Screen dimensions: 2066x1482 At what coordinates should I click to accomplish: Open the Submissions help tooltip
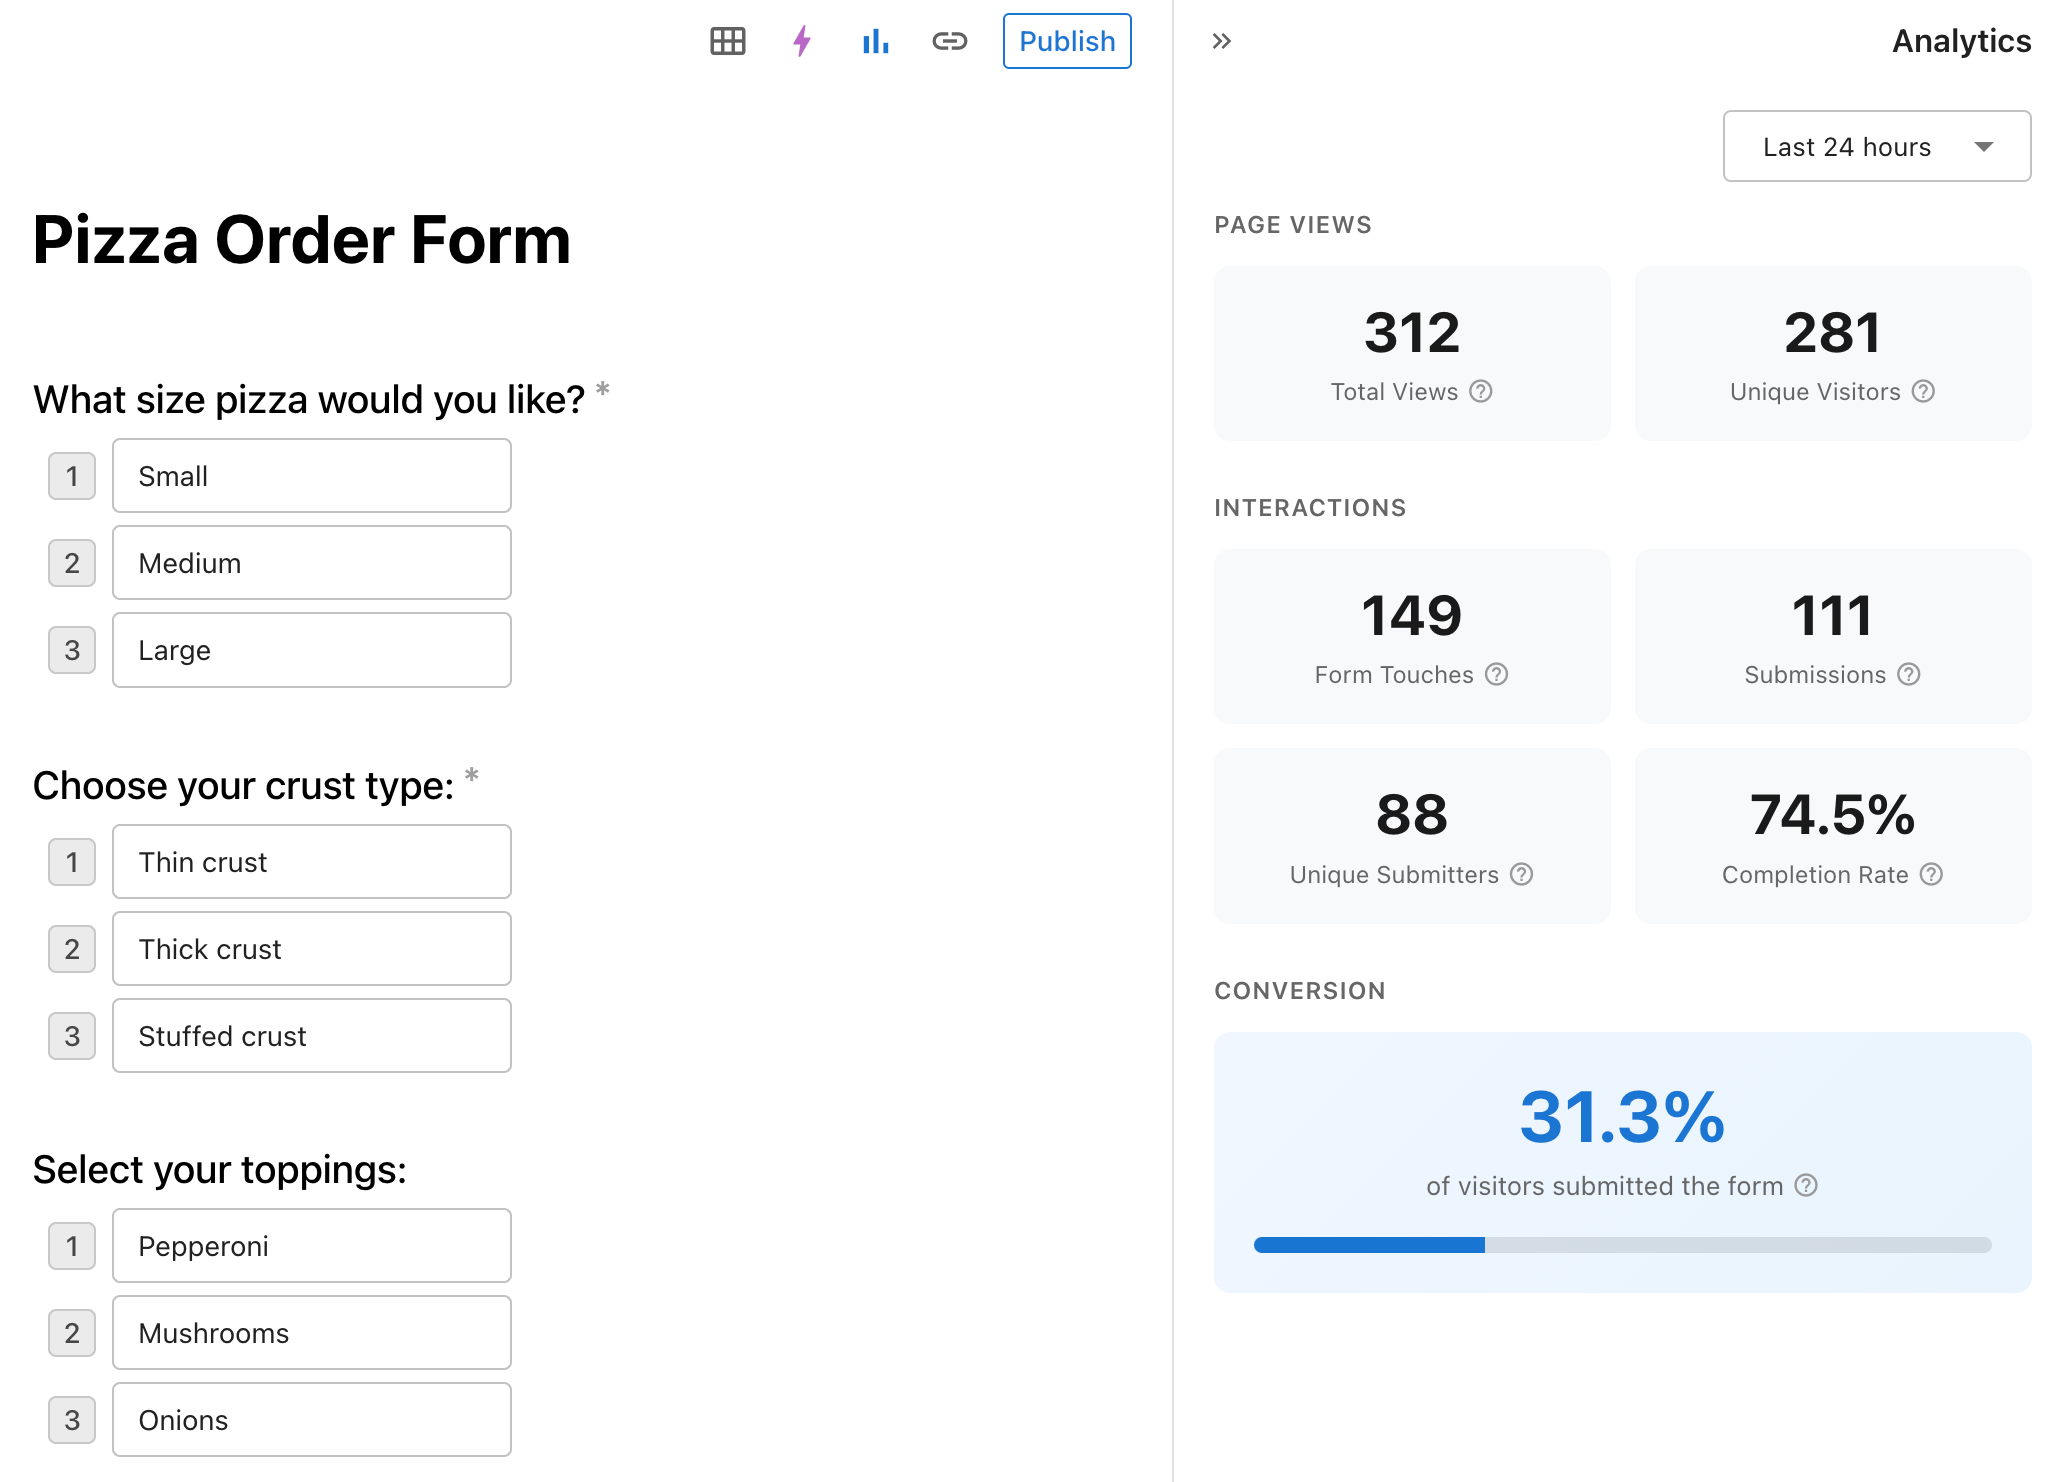[x=1909, y=675]
